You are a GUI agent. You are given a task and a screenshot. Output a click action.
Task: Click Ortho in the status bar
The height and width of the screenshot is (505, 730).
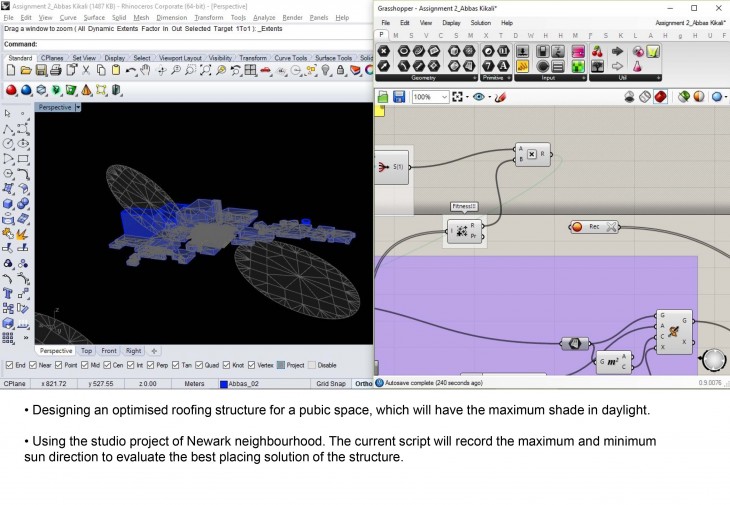363,383
